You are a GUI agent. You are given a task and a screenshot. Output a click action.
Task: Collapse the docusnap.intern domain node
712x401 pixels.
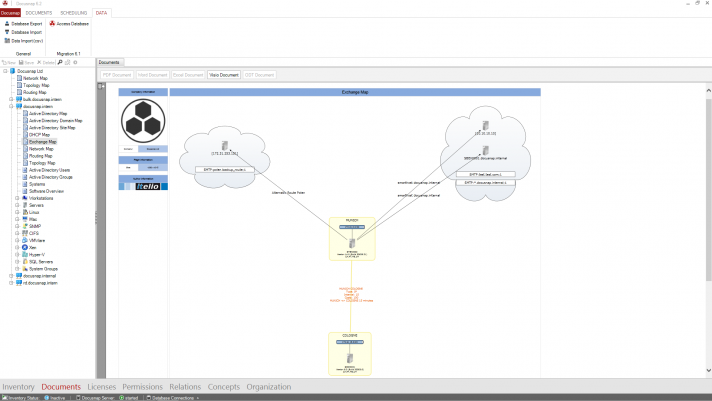[10, 106]
